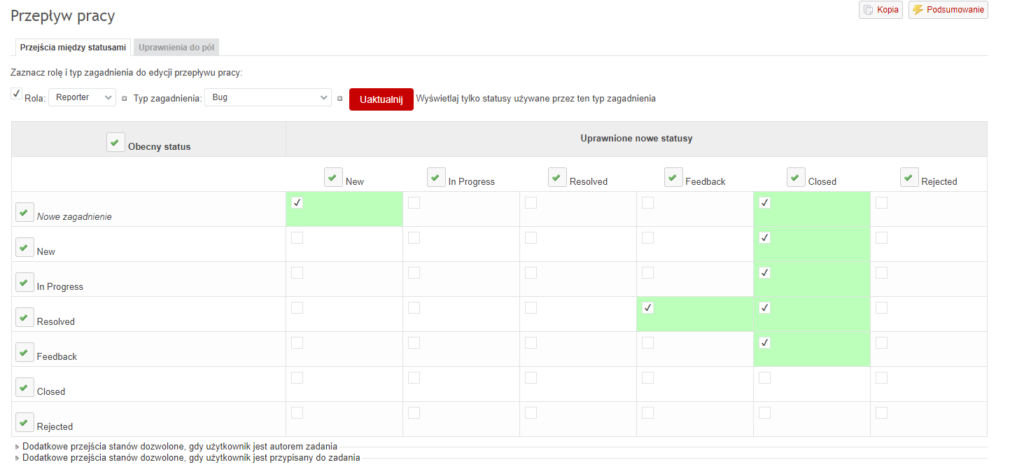
Task: Check New to Feedback transition
Action: click(x=648, y=238)
